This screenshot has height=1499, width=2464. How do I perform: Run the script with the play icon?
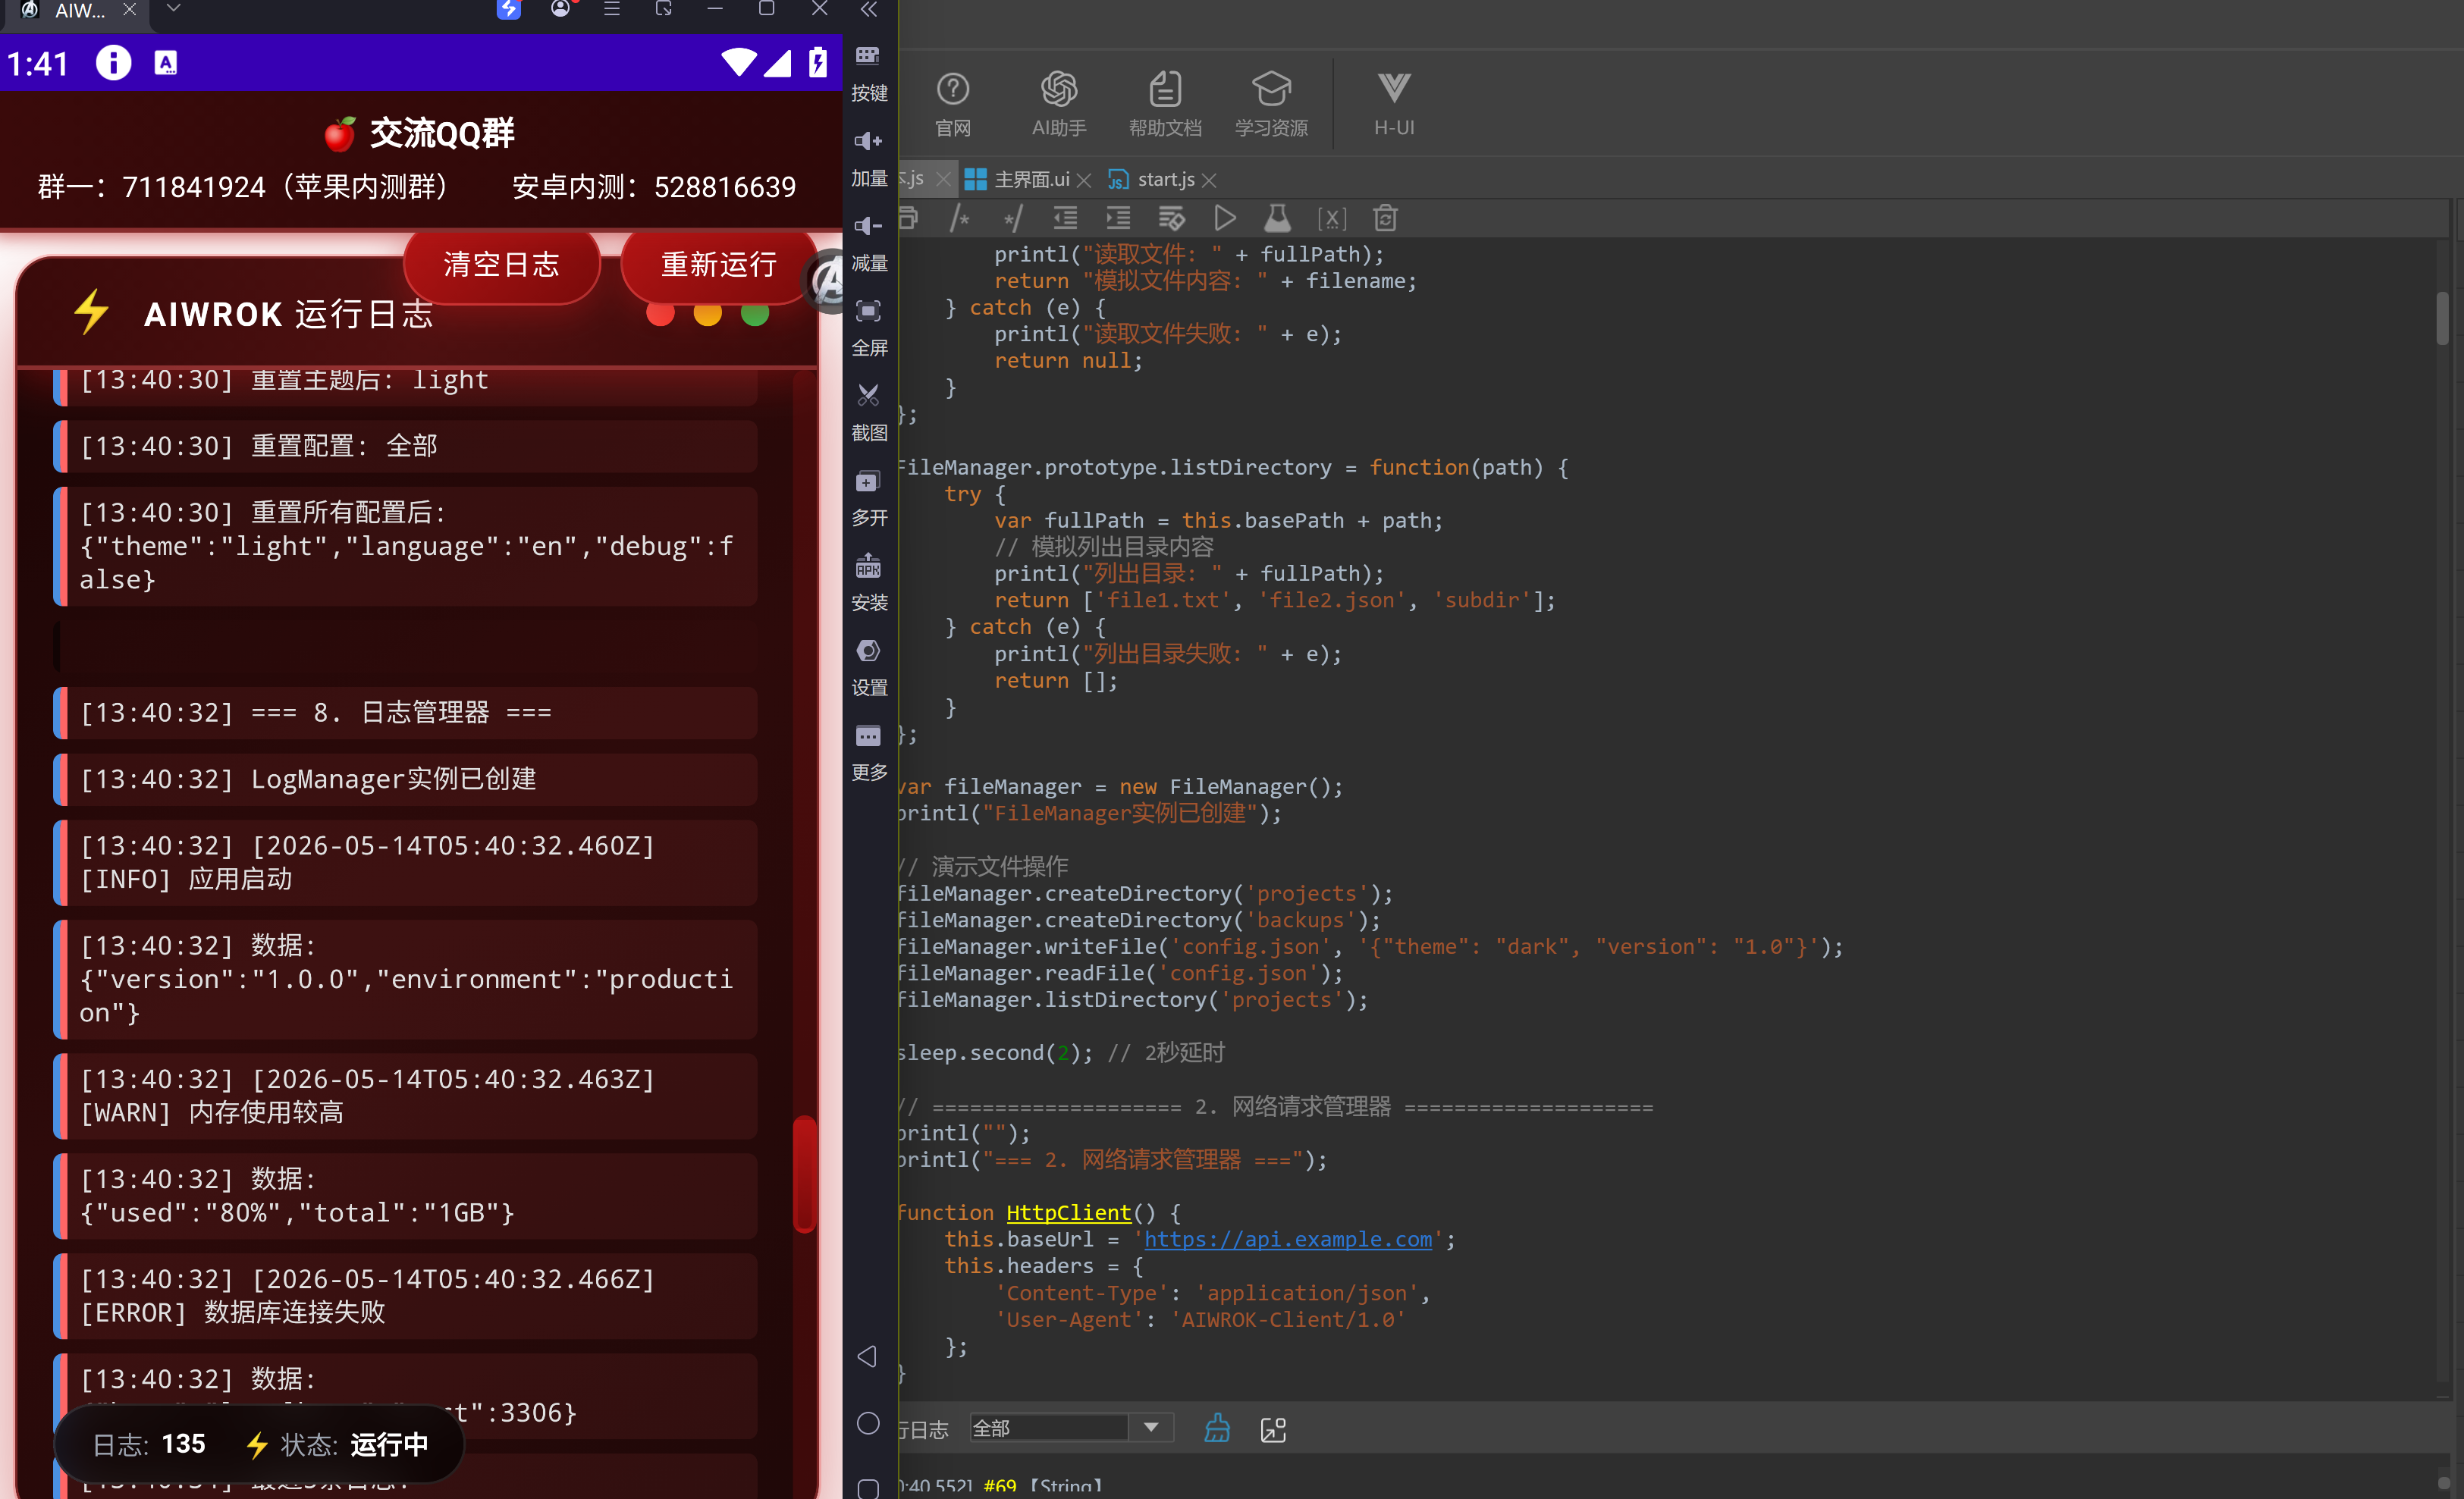click(1225, 218)
